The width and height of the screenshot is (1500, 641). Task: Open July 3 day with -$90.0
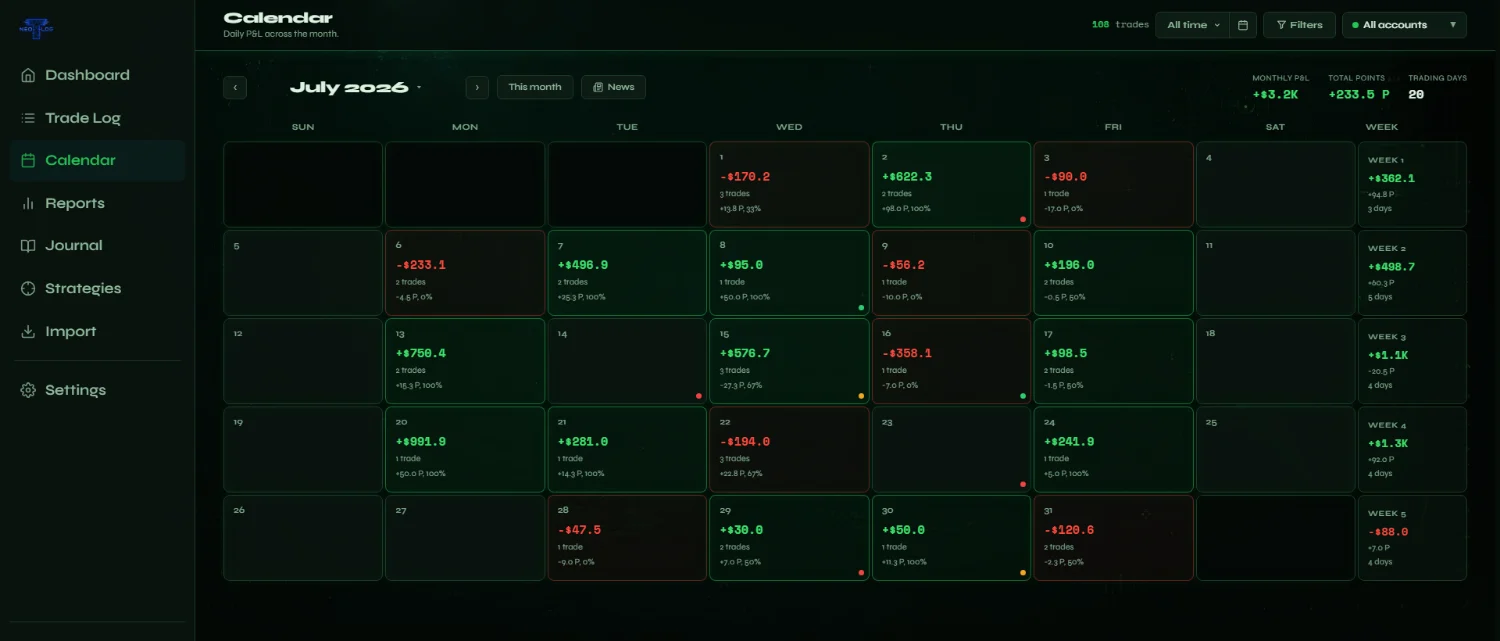point(1113,184)
